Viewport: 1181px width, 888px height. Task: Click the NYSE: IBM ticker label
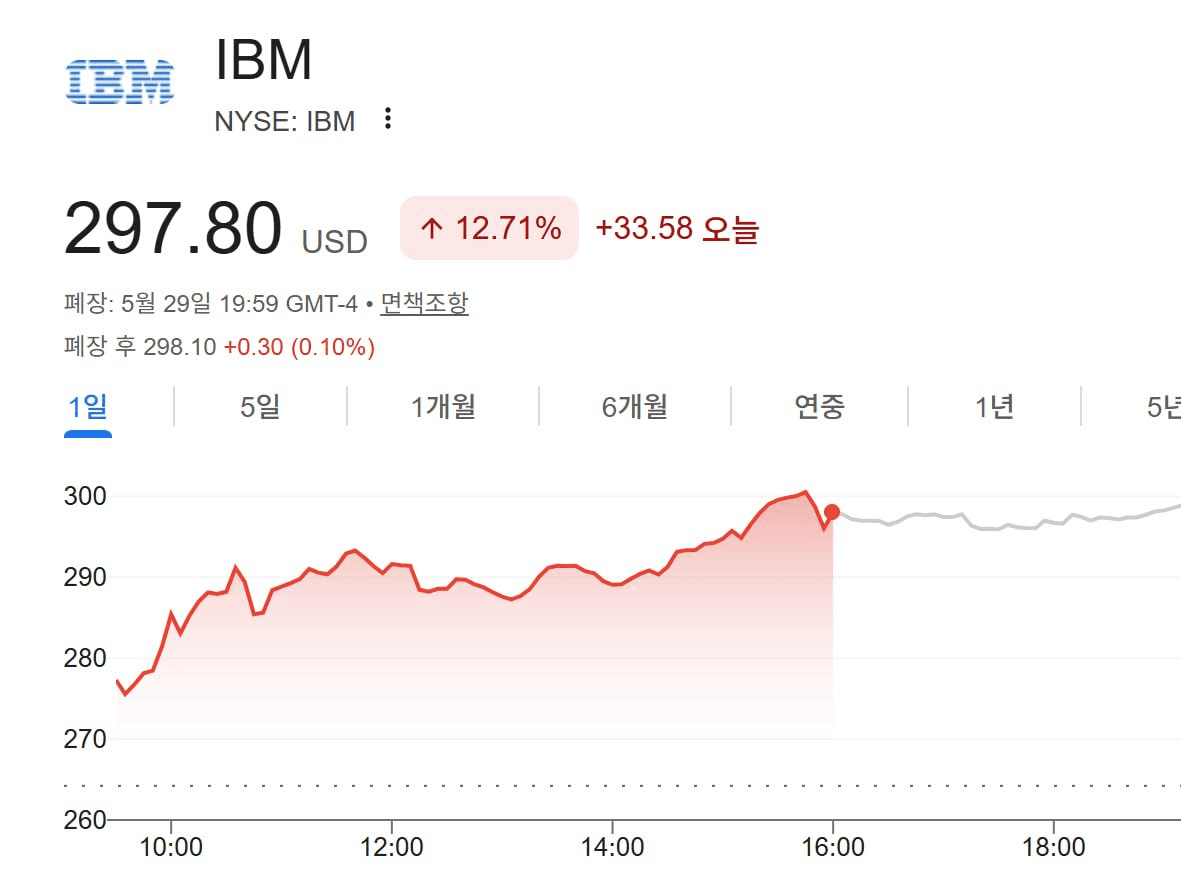(x=285, y=121)
